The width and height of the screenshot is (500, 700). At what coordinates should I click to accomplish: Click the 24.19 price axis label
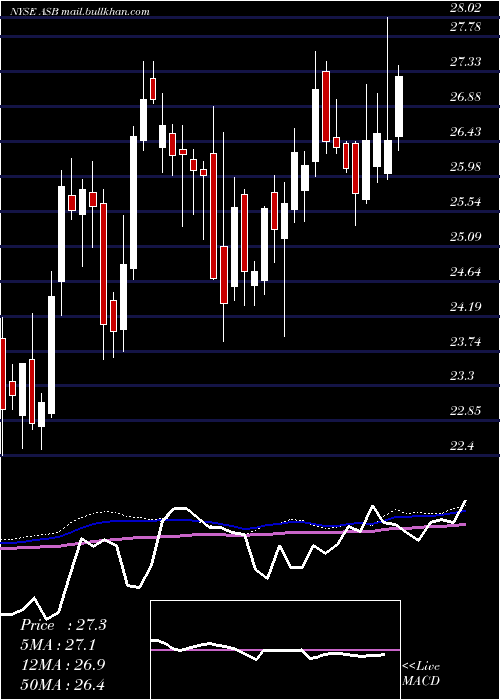pos(465,307)
